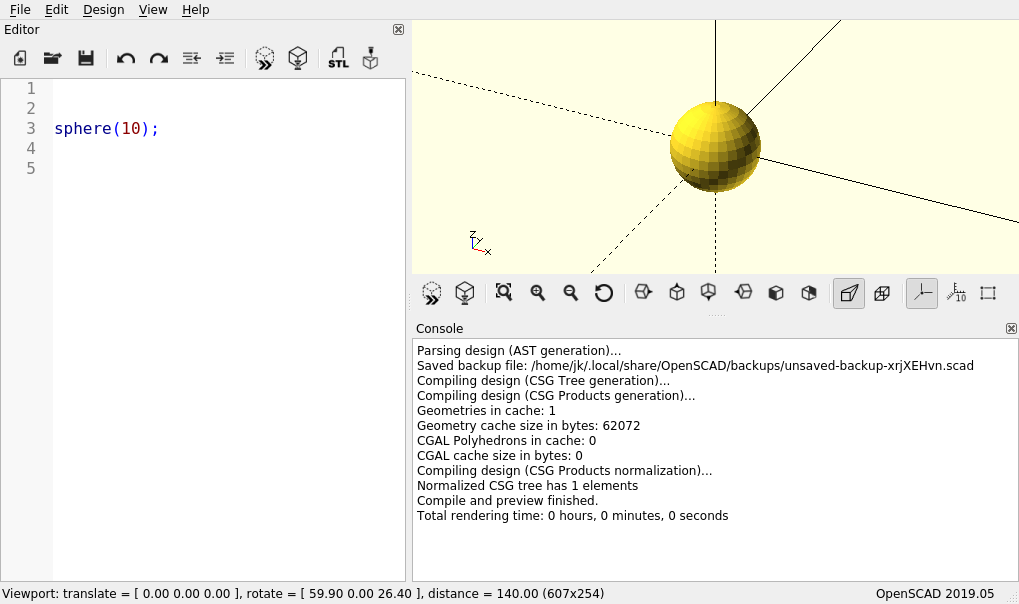
Task: Zoom in on the 3D viewport
Action: 538,293
